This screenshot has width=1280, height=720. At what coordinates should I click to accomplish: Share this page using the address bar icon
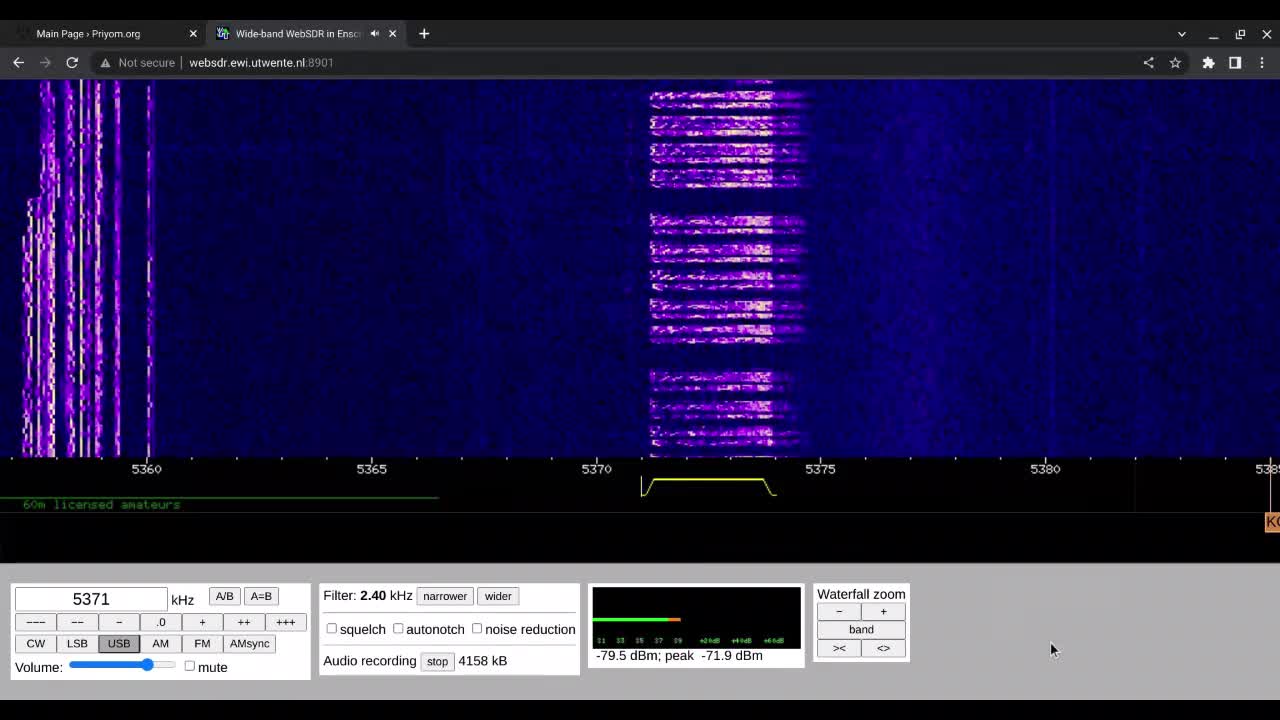[1148, 62]
